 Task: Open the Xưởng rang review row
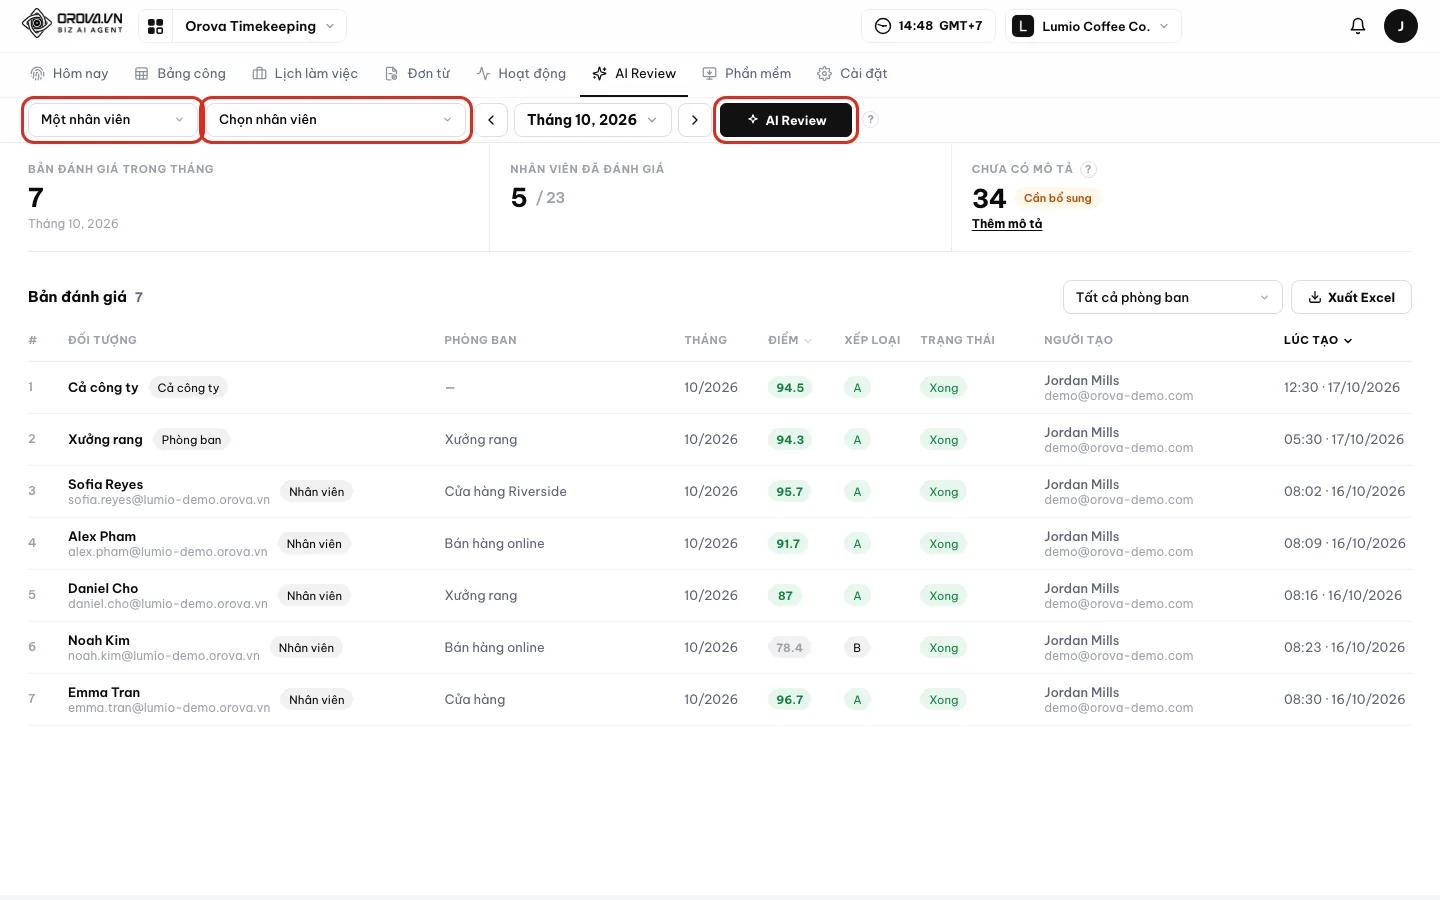720,440
